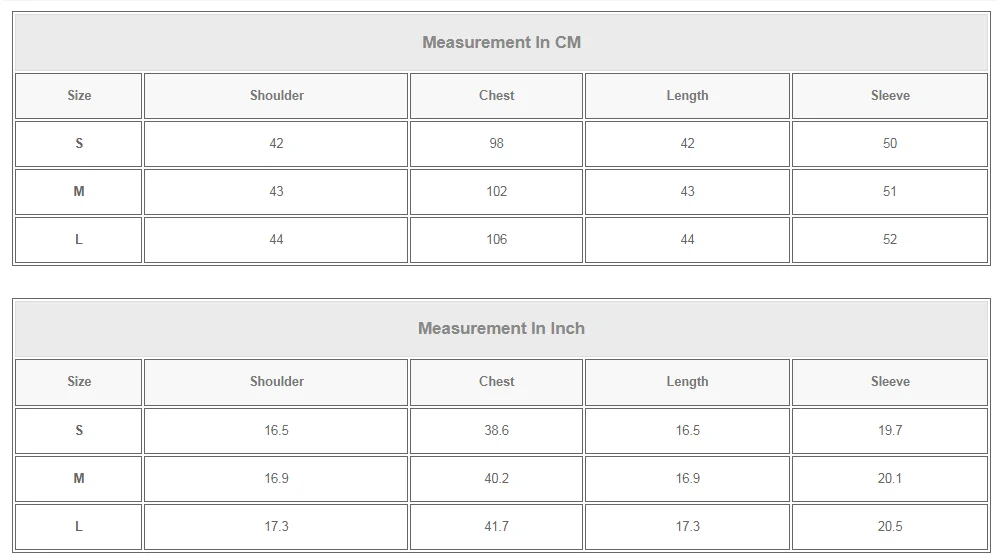Click the Measurement In Inch header
Screen dimensions: 998x560
point(502,328)
